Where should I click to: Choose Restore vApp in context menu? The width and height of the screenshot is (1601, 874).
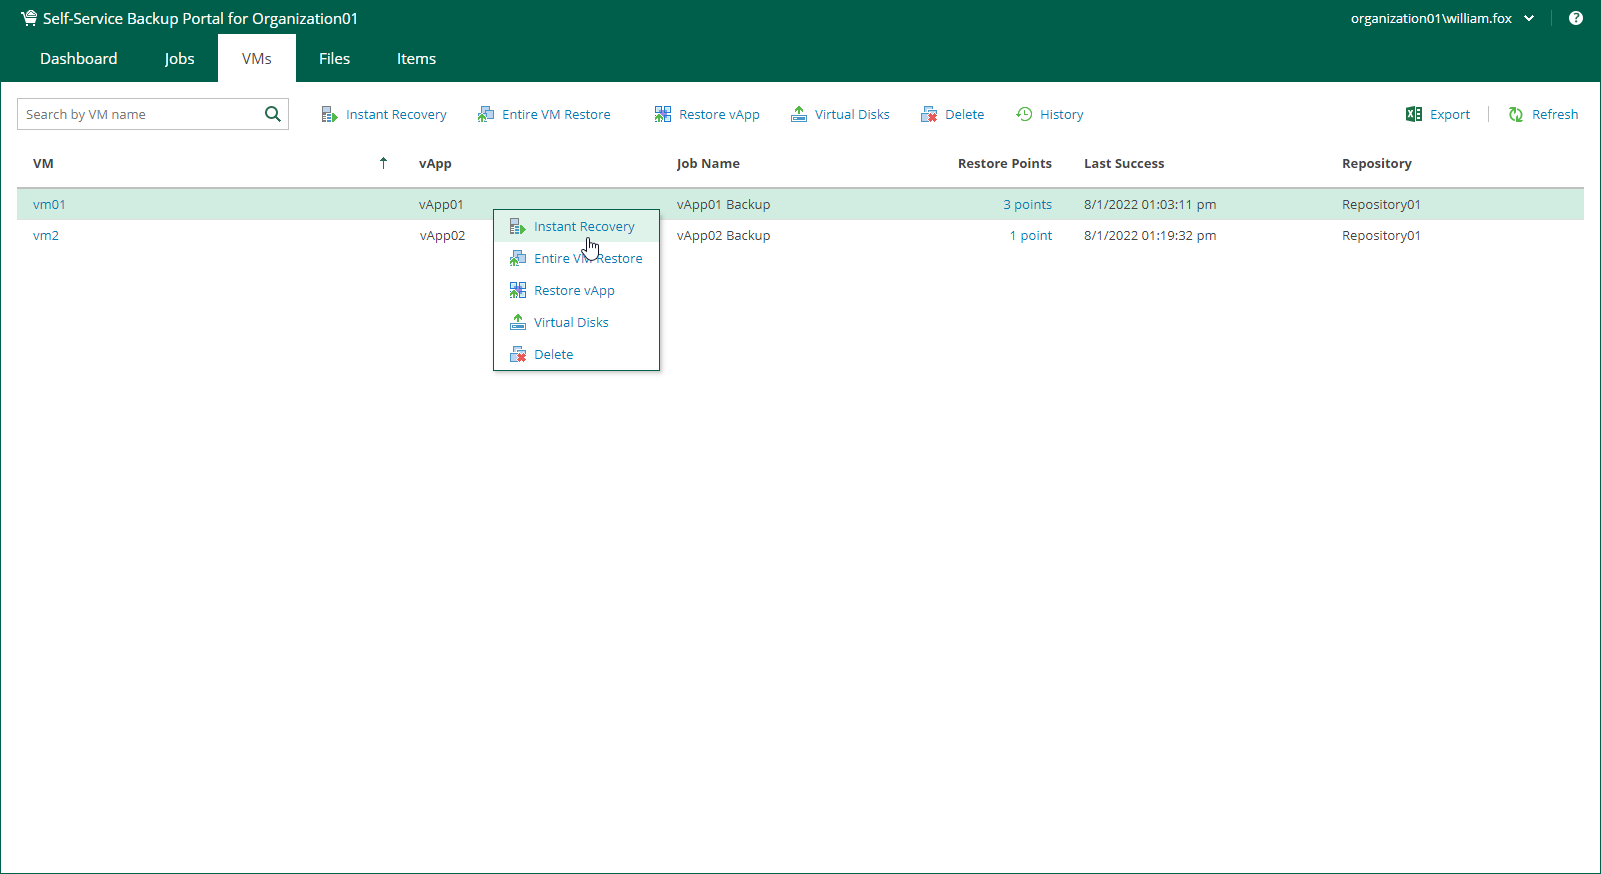click(574, 291)
